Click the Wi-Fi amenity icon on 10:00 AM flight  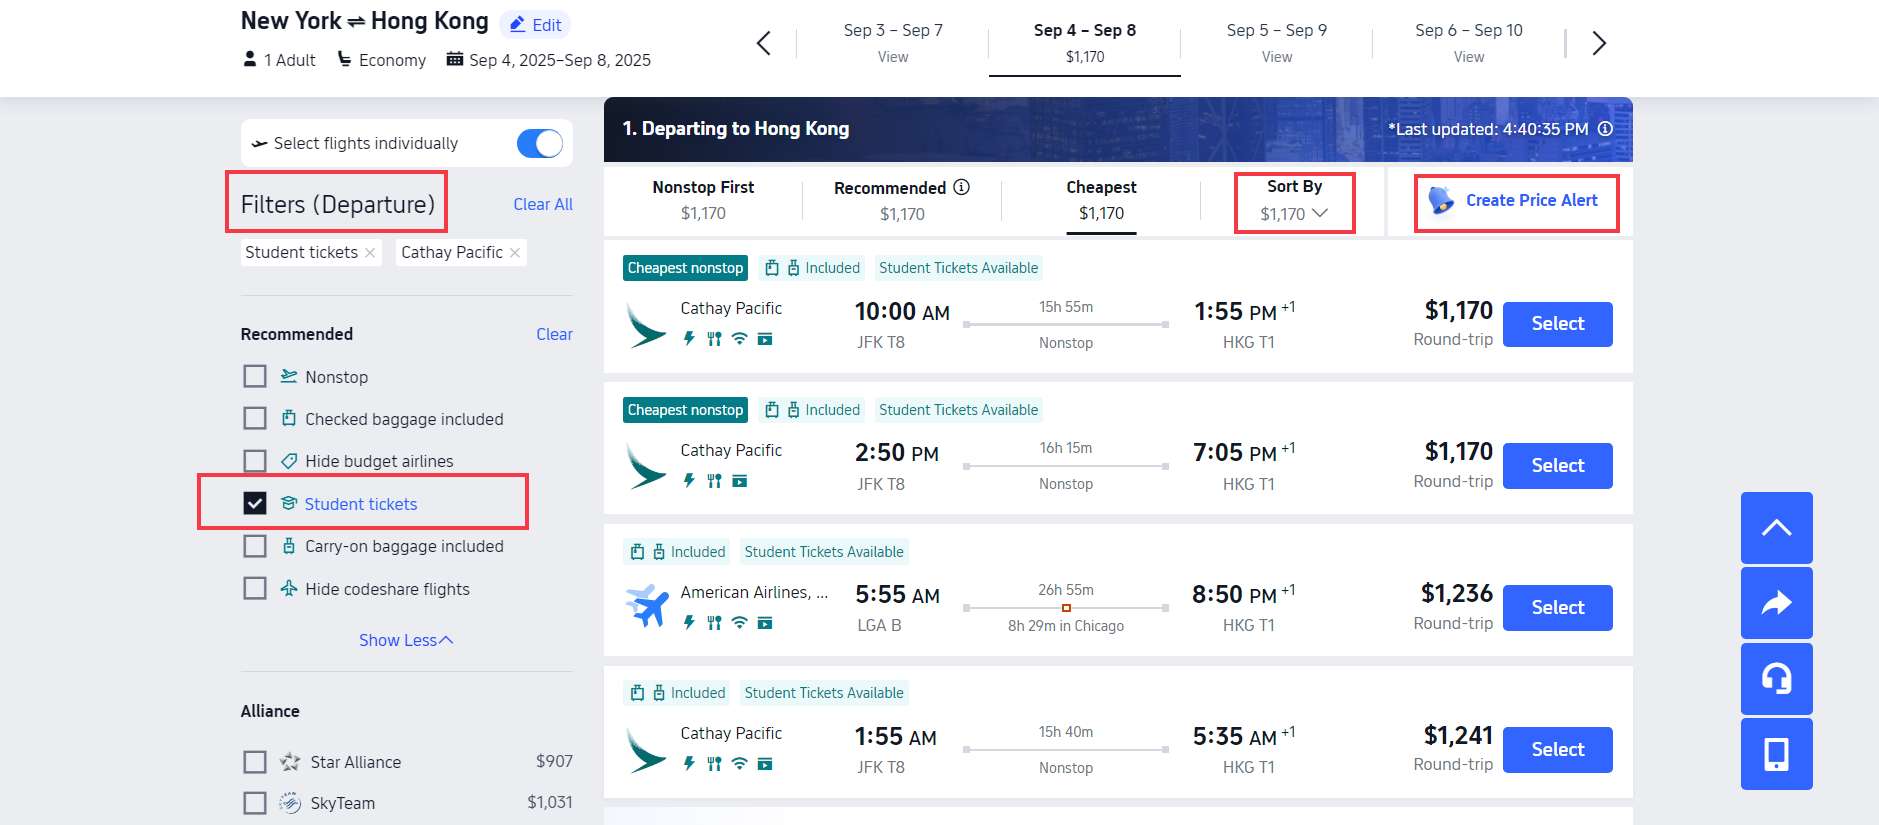738,340
